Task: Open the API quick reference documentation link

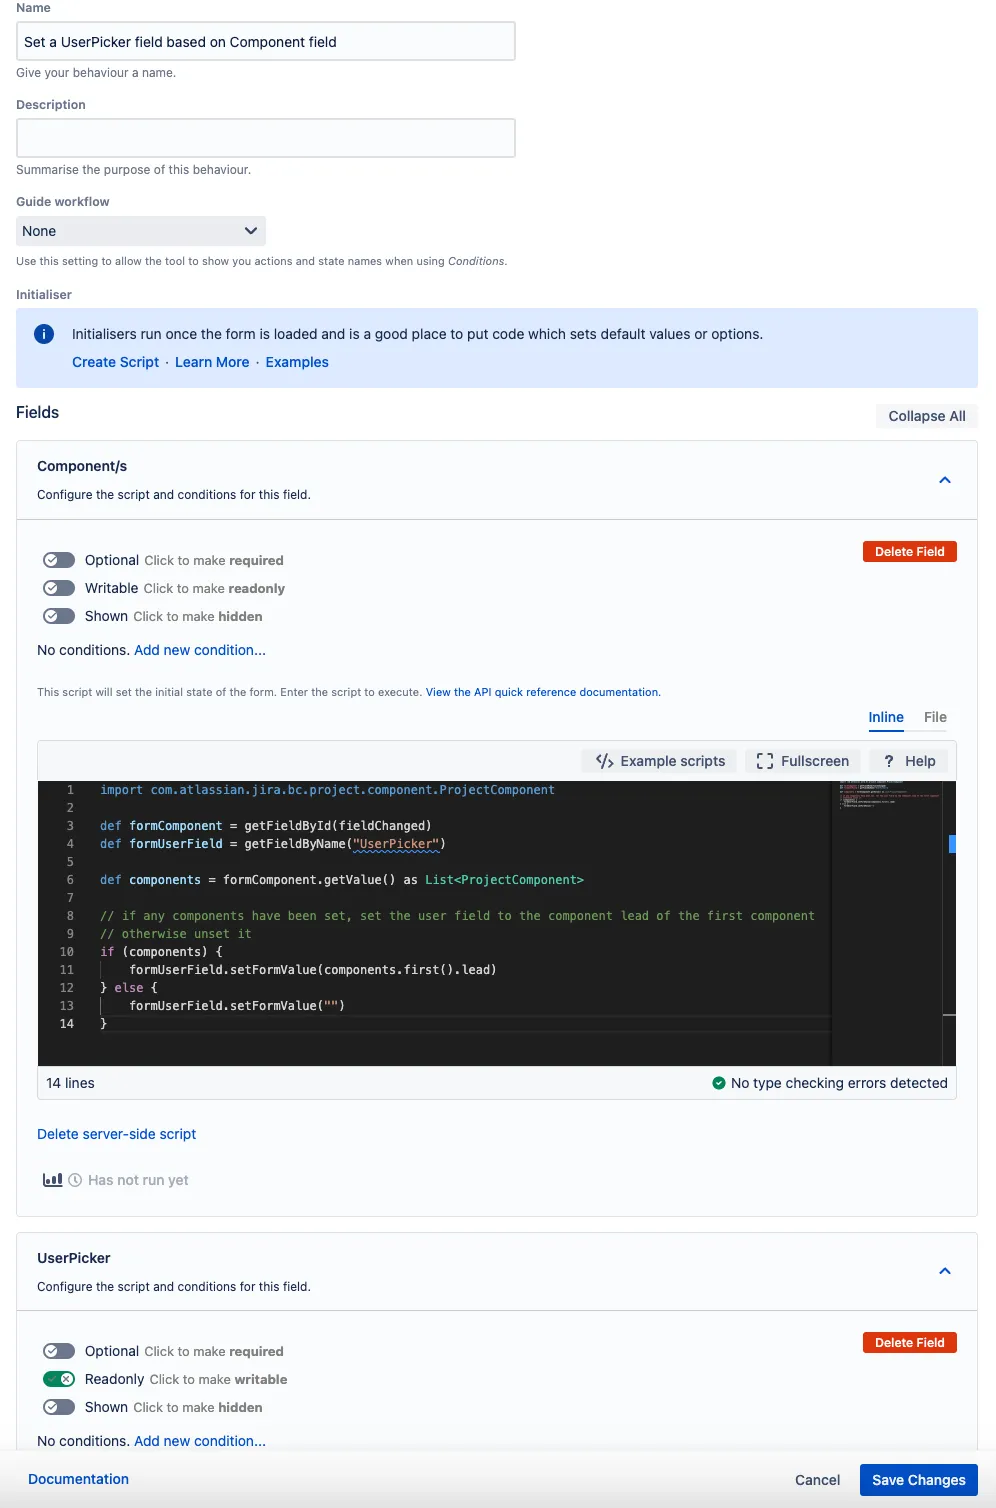Action: [x=543, y=692]
